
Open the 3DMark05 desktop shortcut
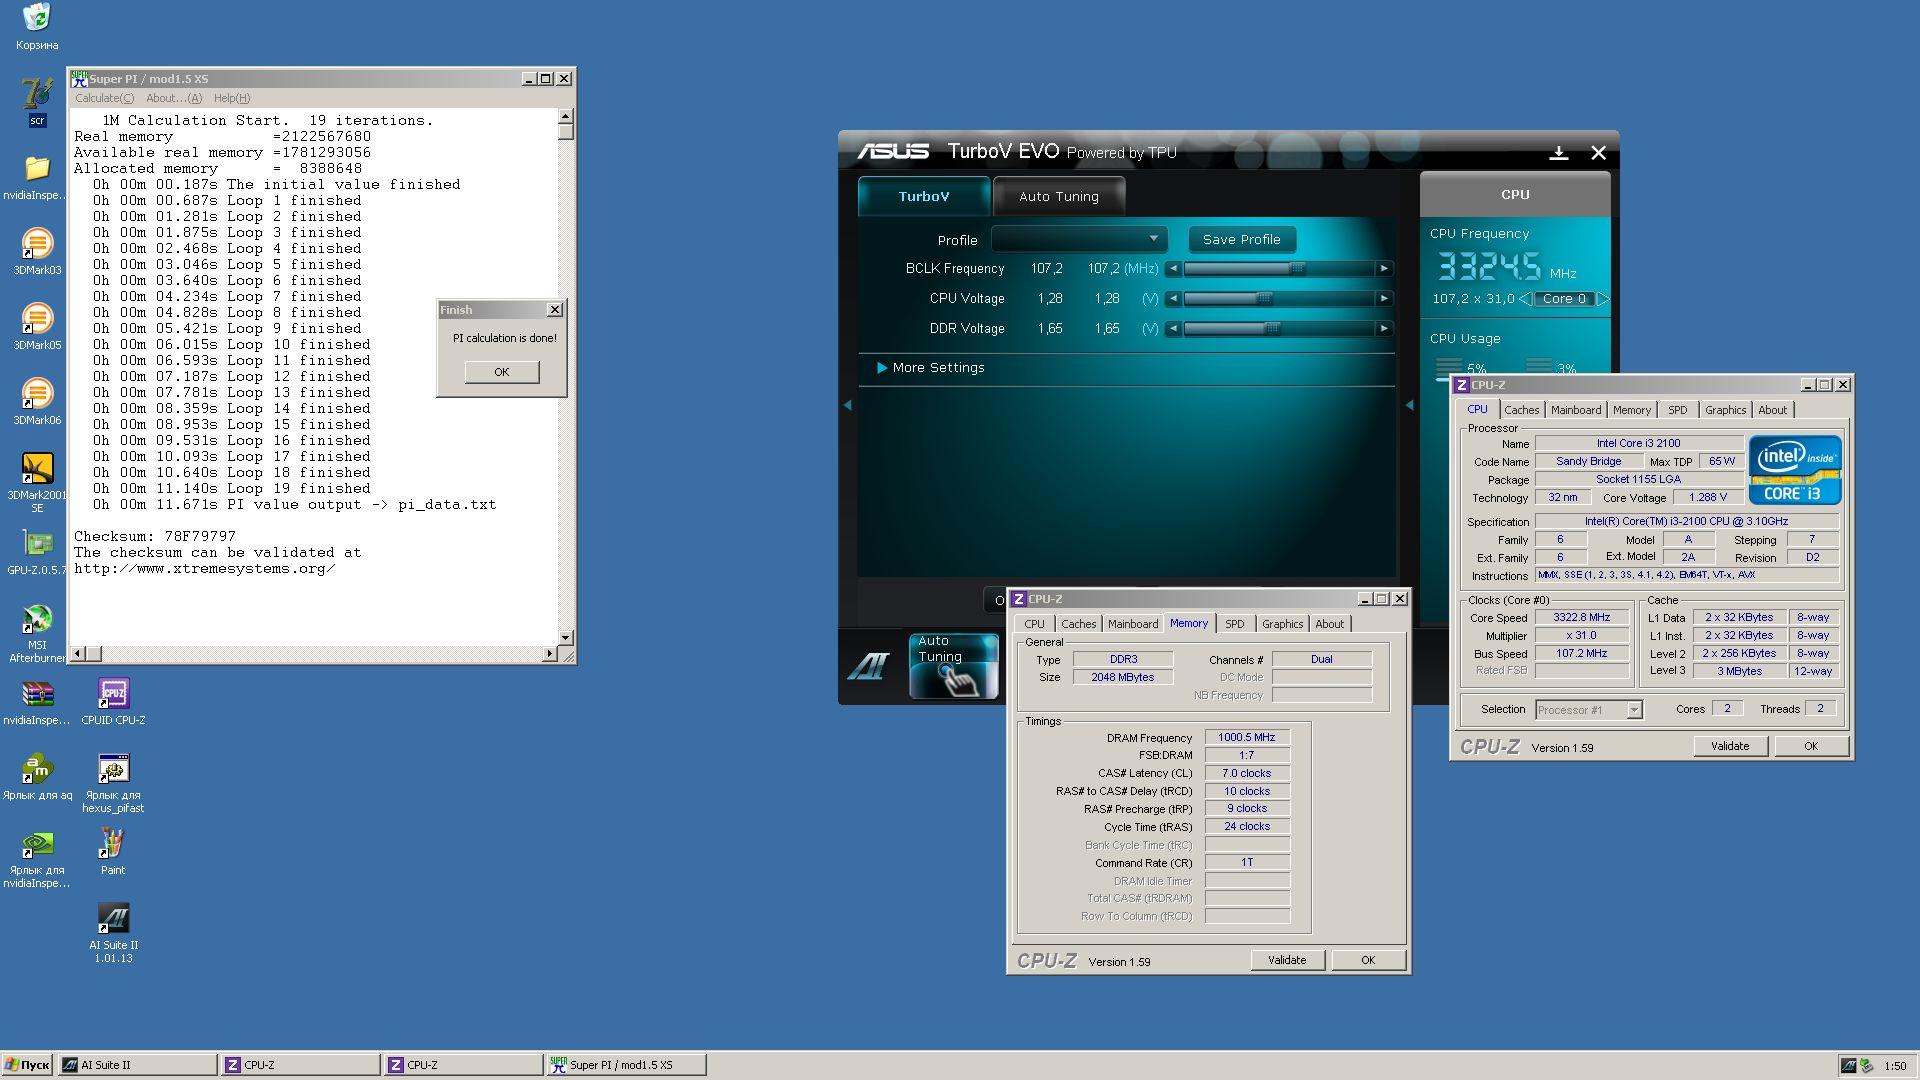(x=37, y=319)
